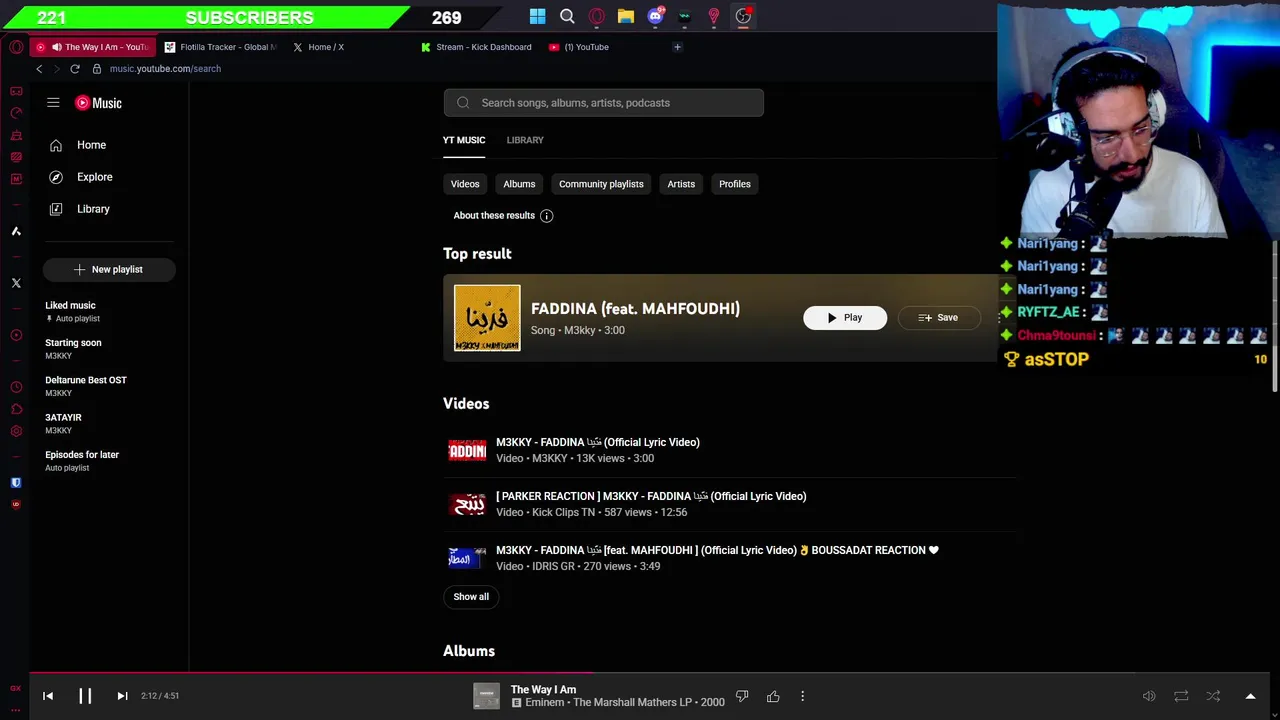
Task: Show info about these results icon
Action: pyautogui.click(x=546, y=216)
